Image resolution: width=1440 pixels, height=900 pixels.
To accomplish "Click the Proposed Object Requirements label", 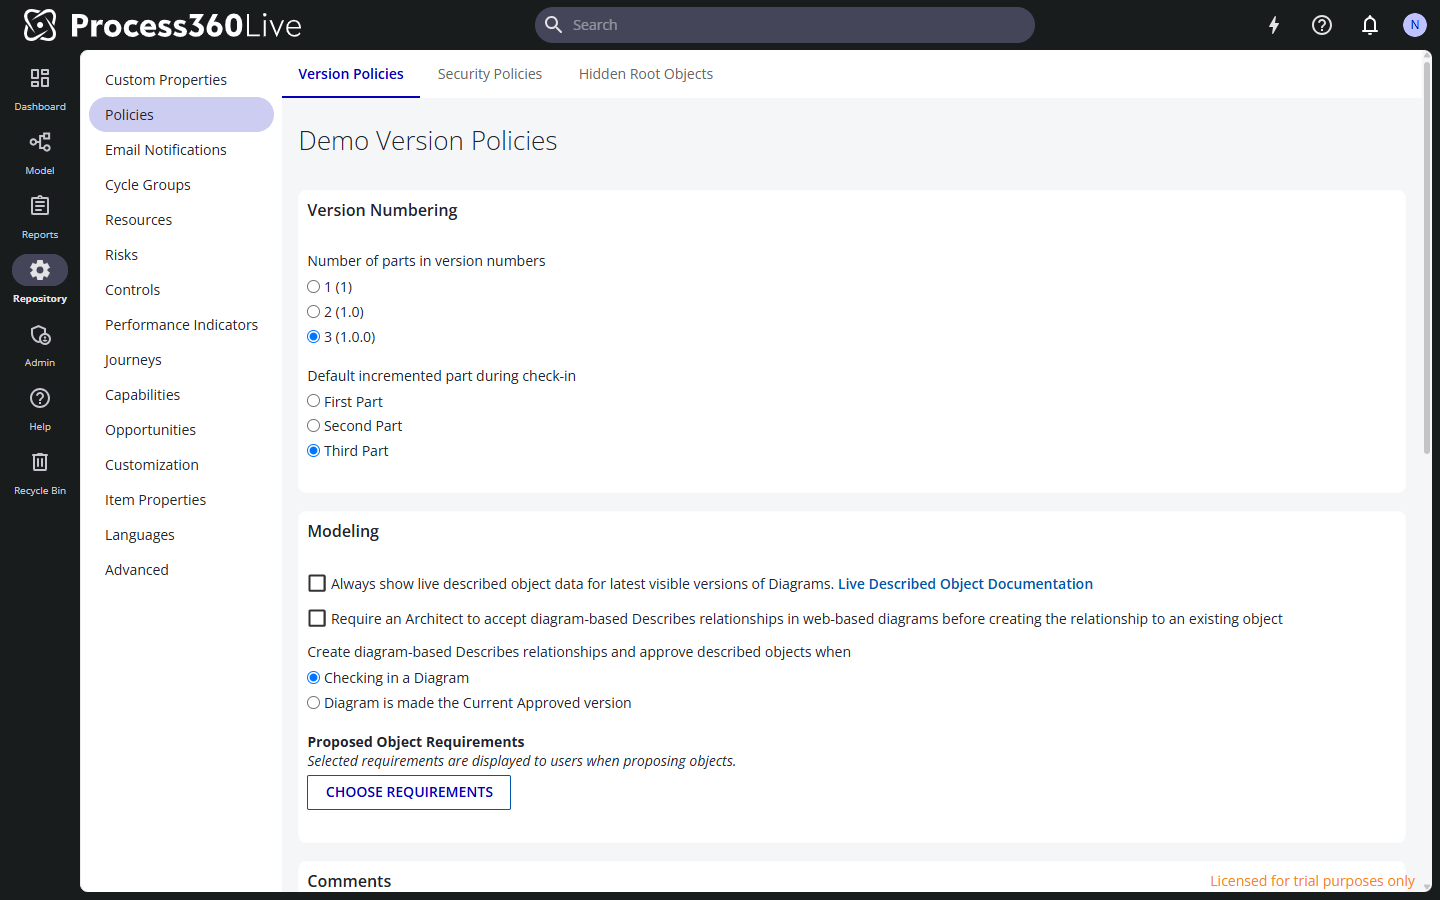I will coord(416,742).
